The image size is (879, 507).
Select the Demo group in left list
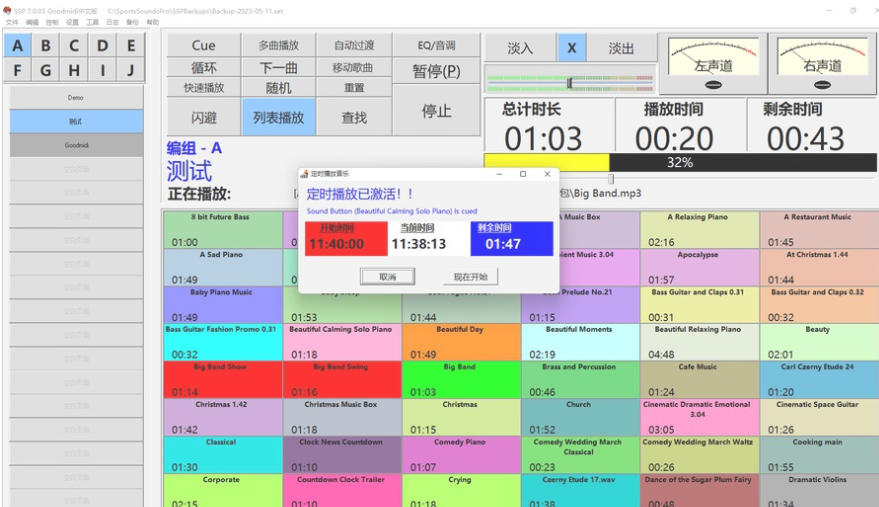pos(76,98)
